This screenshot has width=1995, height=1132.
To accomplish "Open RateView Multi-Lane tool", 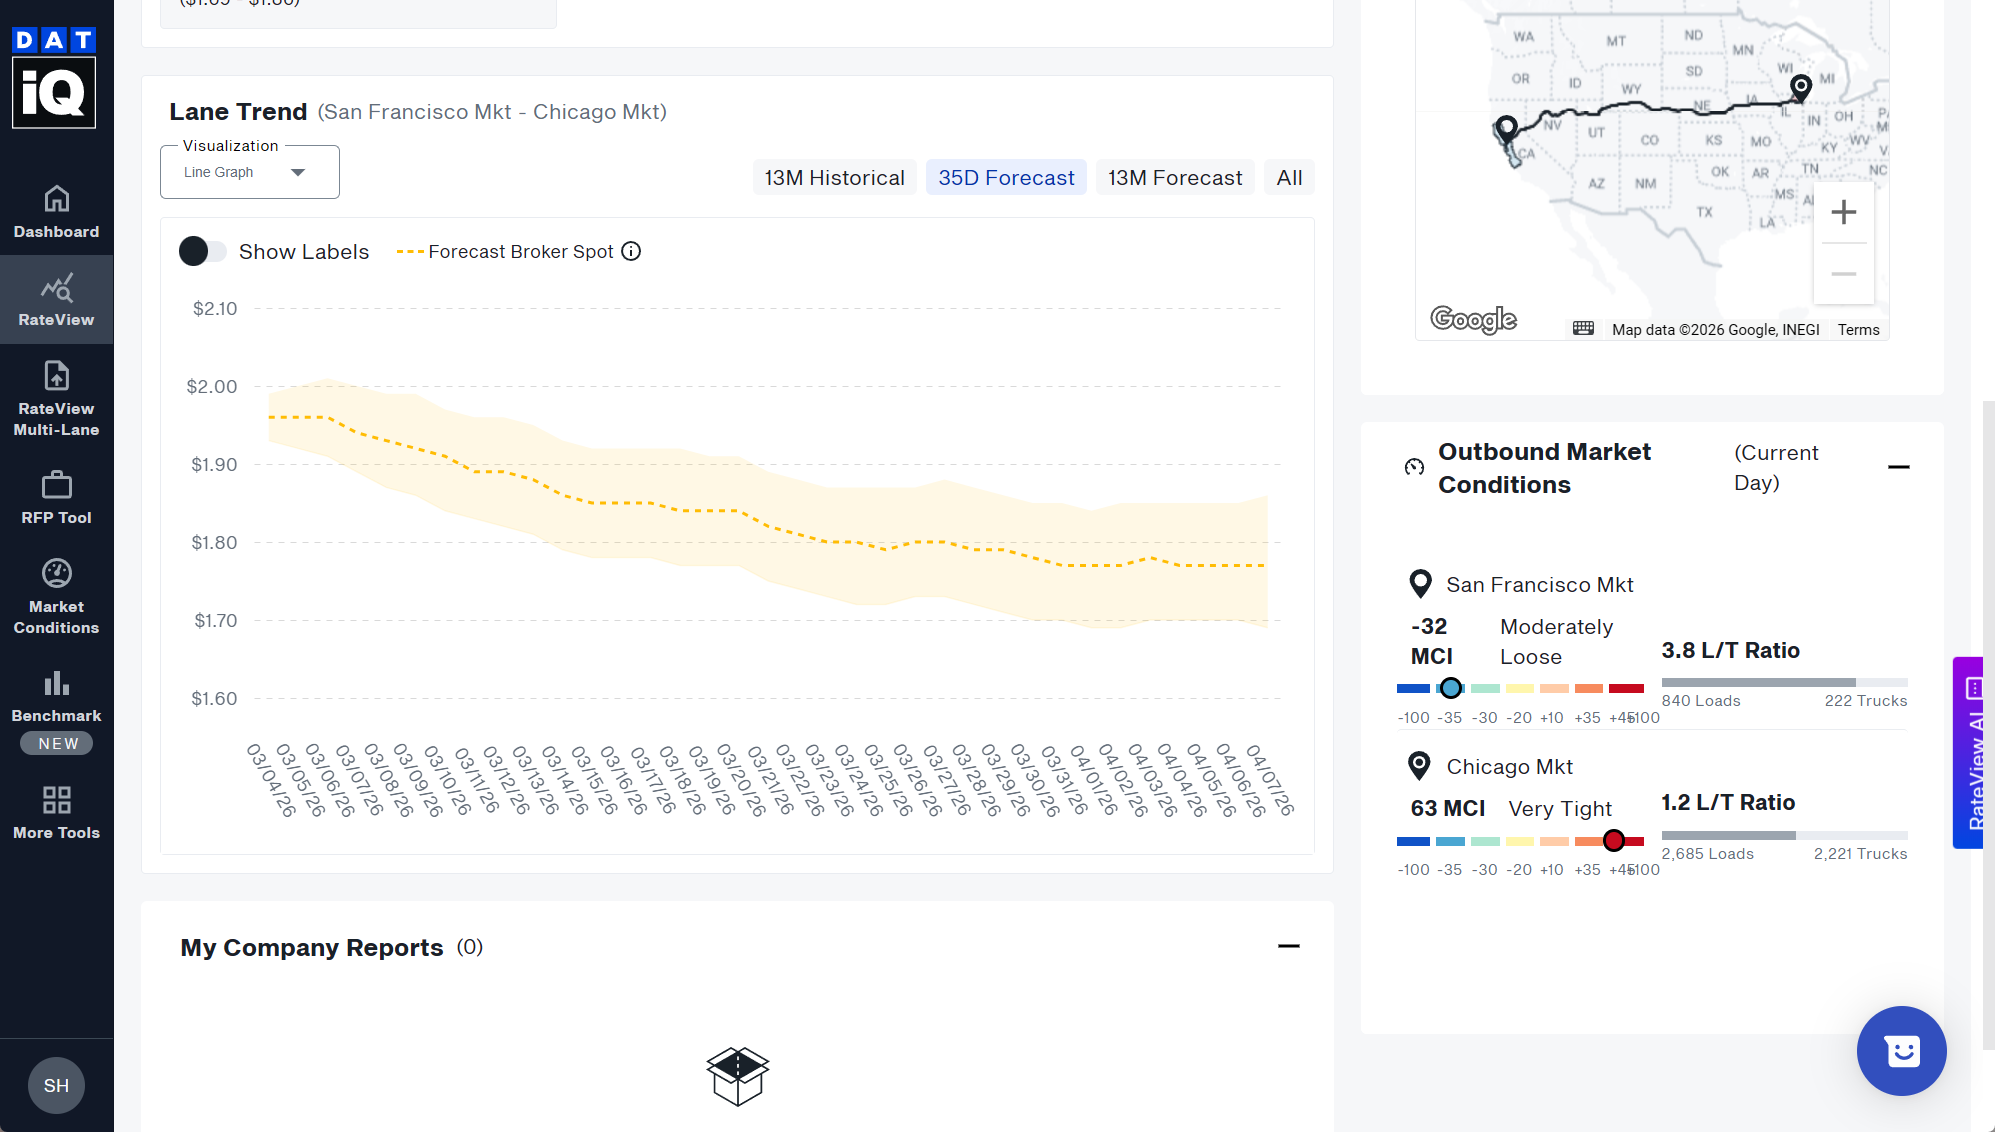I will (56, 377).
